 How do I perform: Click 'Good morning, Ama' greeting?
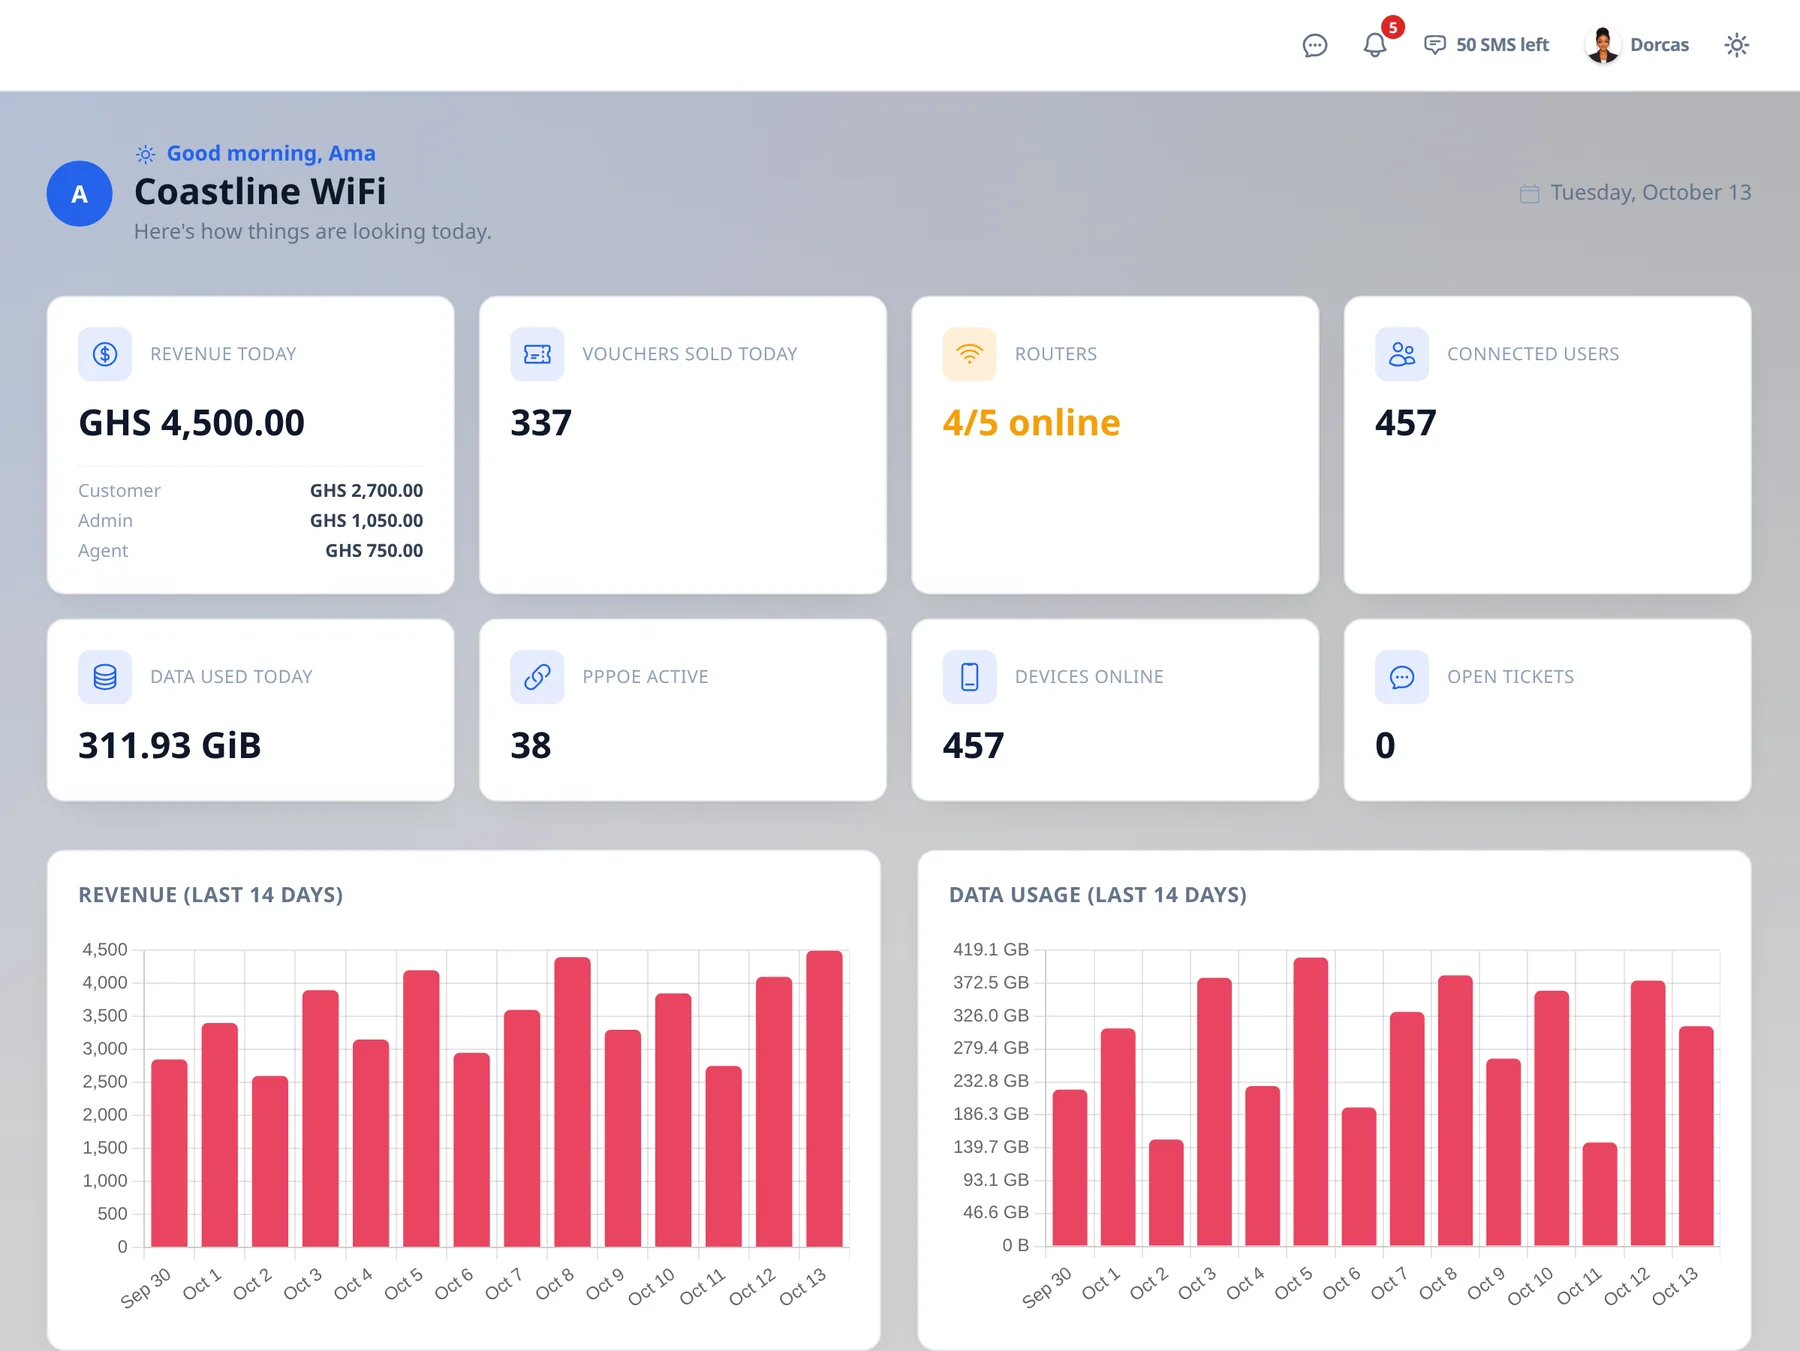click(x=271, y=154)
